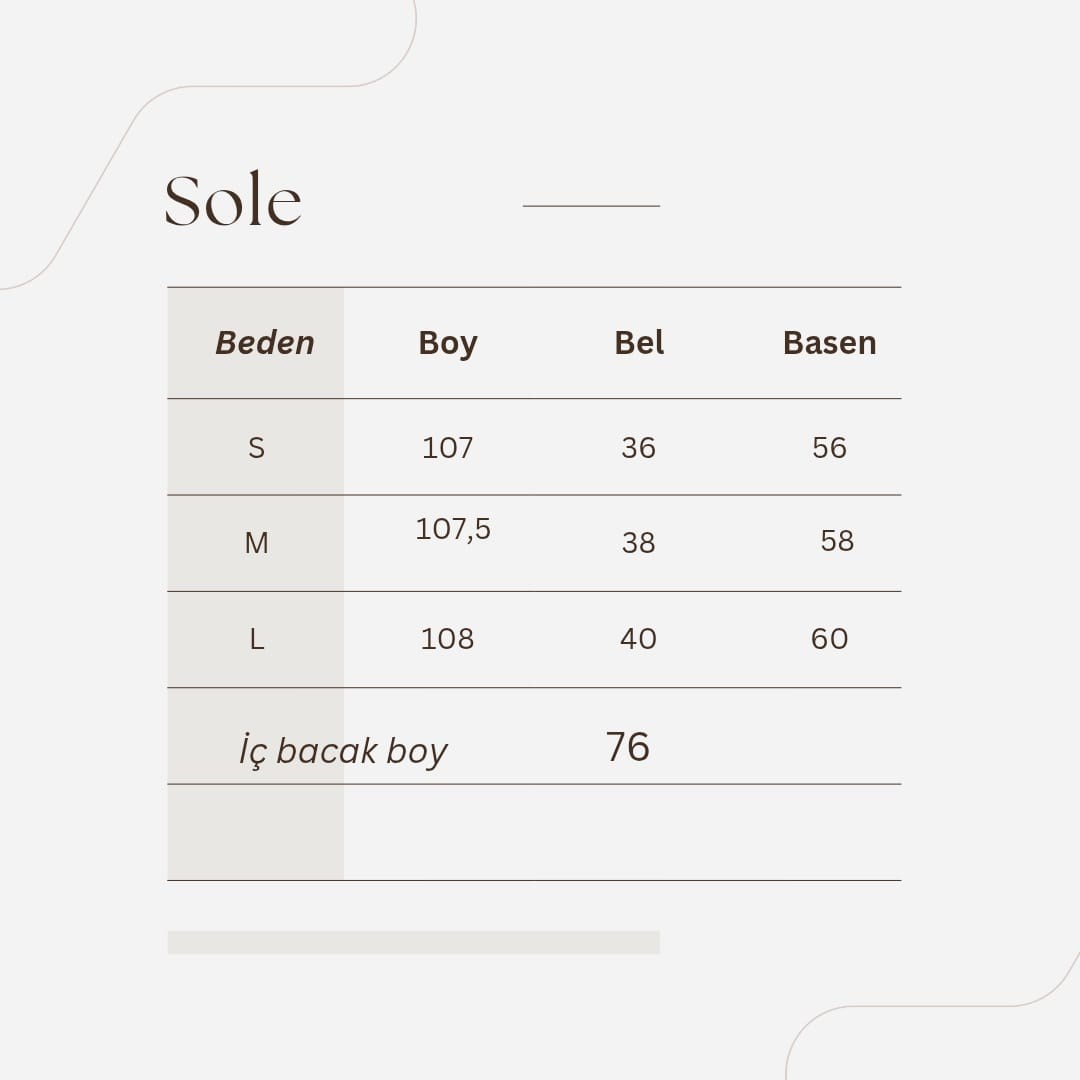Click the 58 Basen value

838,541
